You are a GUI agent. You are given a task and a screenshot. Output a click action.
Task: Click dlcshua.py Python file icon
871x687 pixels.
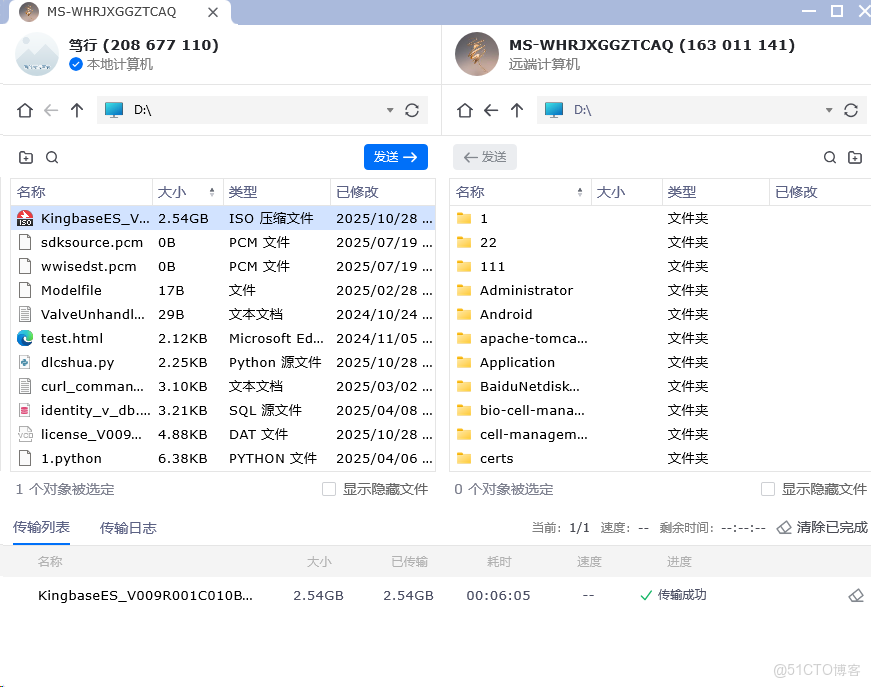coord(25,362)
